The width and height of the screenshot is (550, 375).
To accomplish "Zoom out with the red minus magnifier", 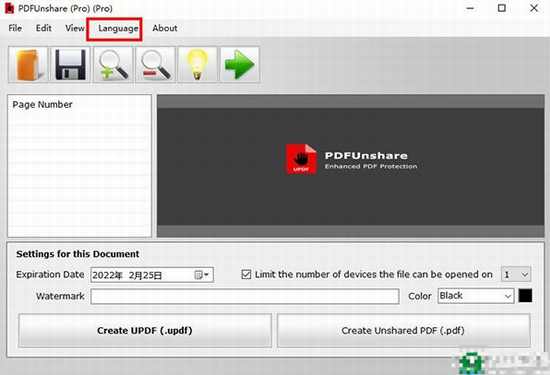I will (155, 65).
